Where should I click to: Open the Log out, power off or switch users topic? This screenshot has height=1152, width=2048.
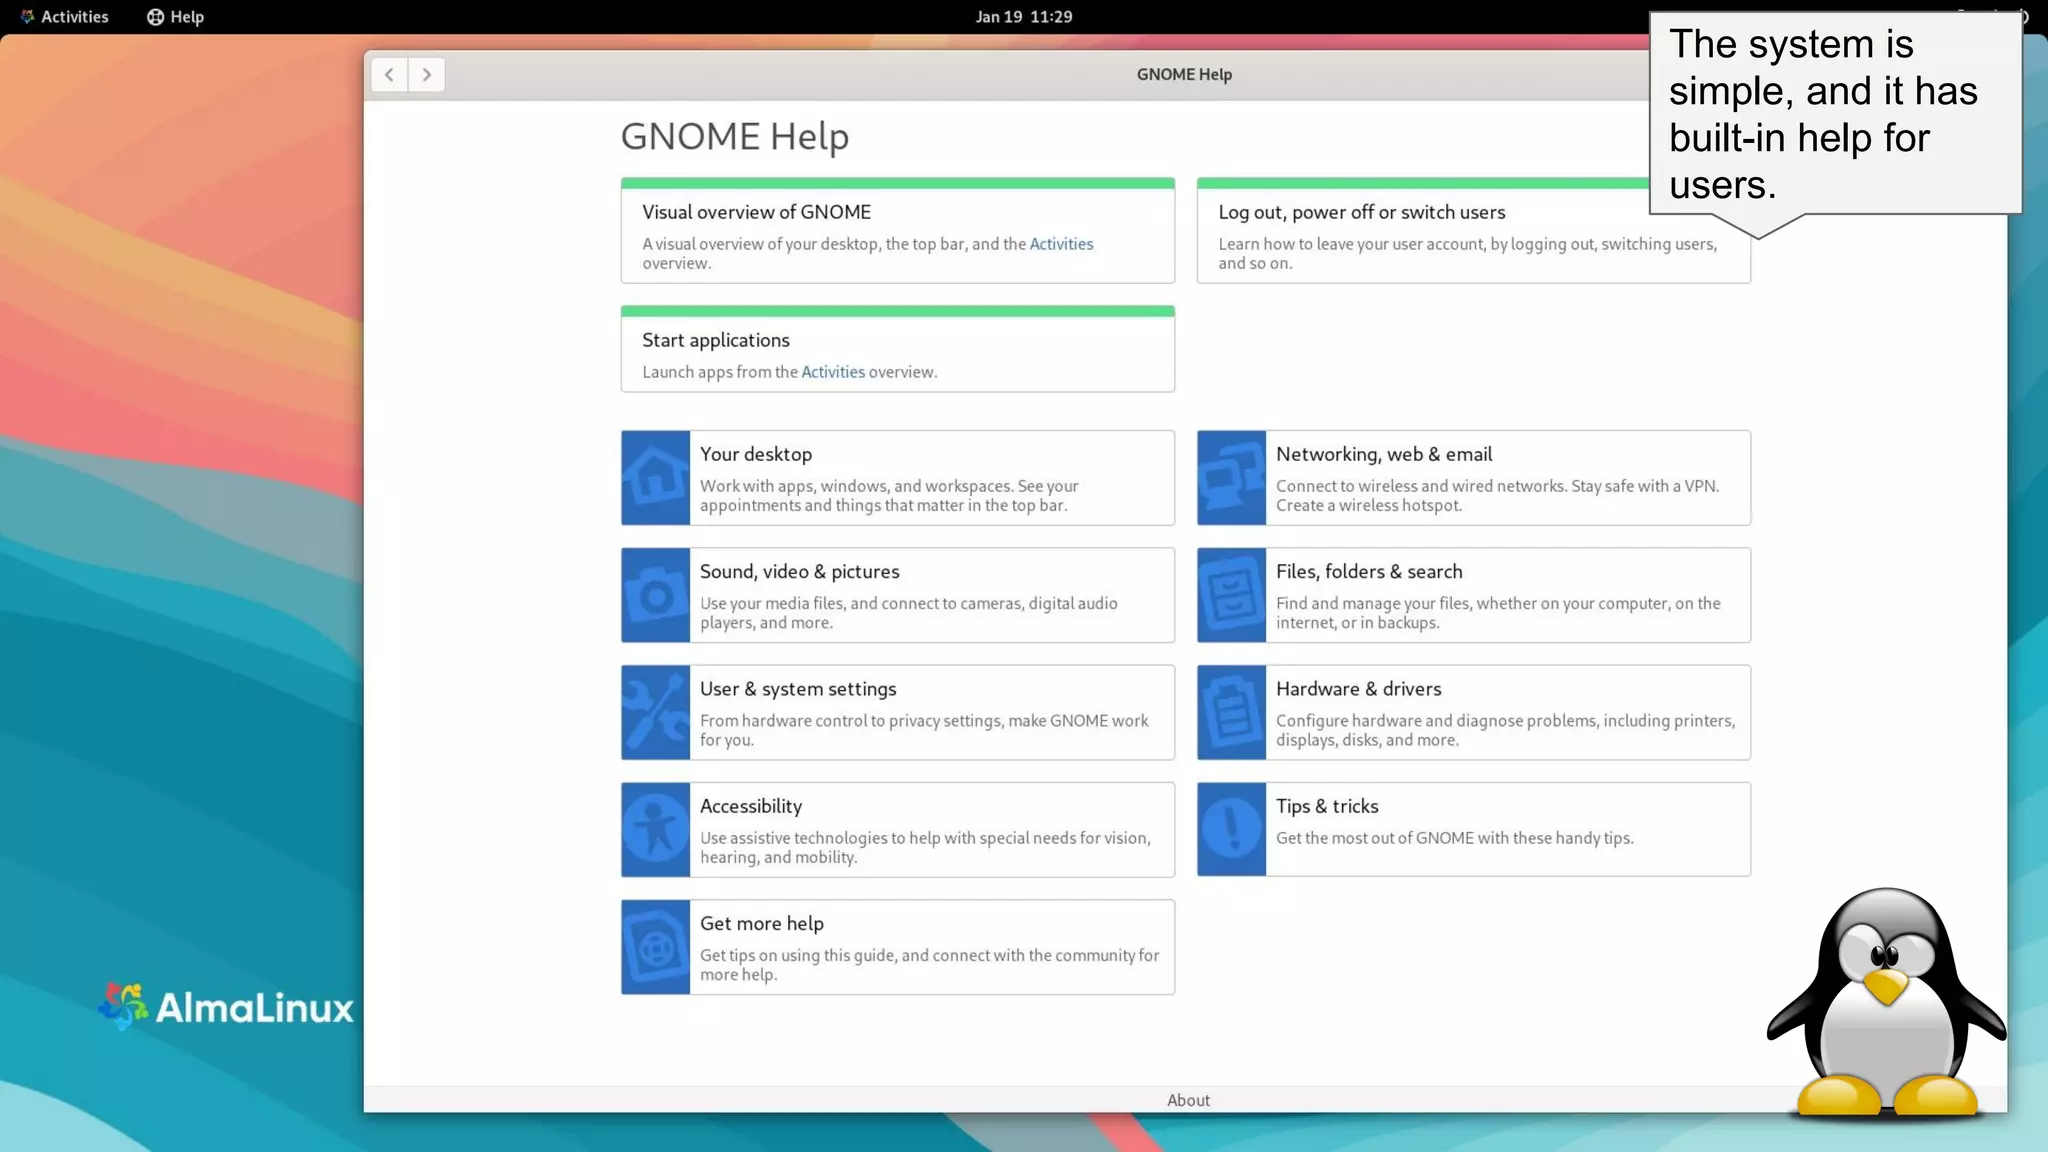1361,212
